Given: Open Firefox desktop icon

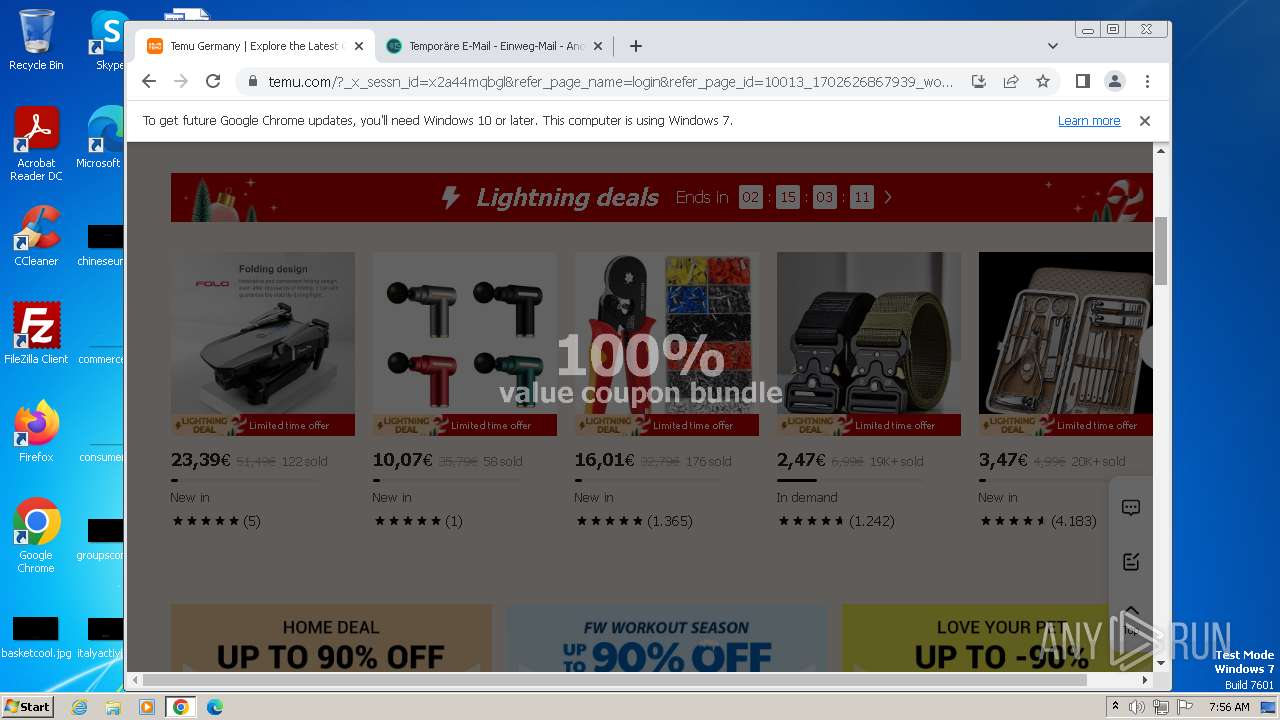Looking at the screenshot, I should tap(36, 432).
